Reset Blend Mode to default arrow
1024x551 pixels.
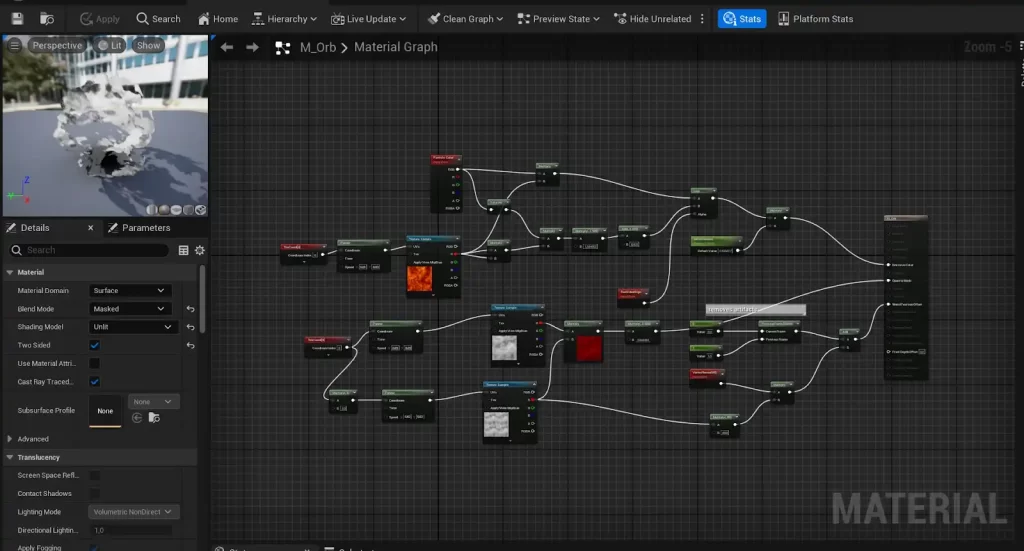click(190, 309)
